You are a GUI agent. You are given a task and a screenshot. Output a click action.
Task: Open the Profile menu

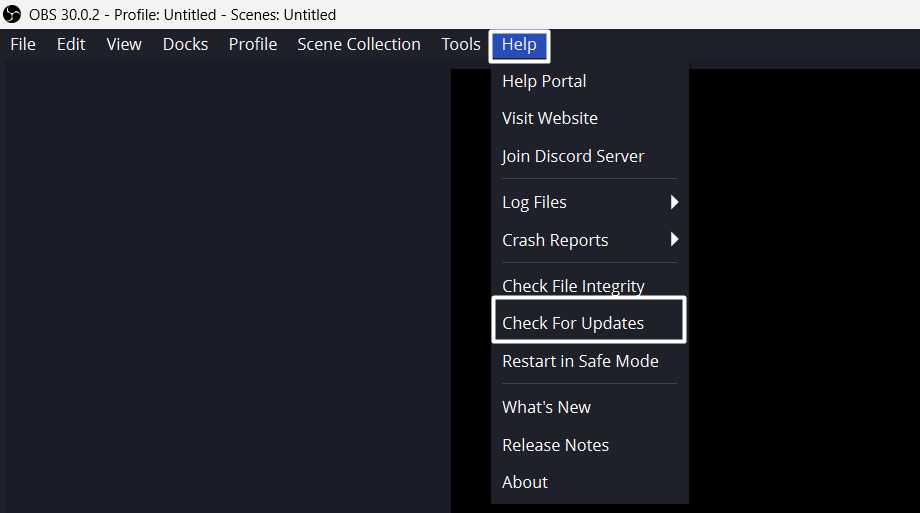[x=252, y=44]
